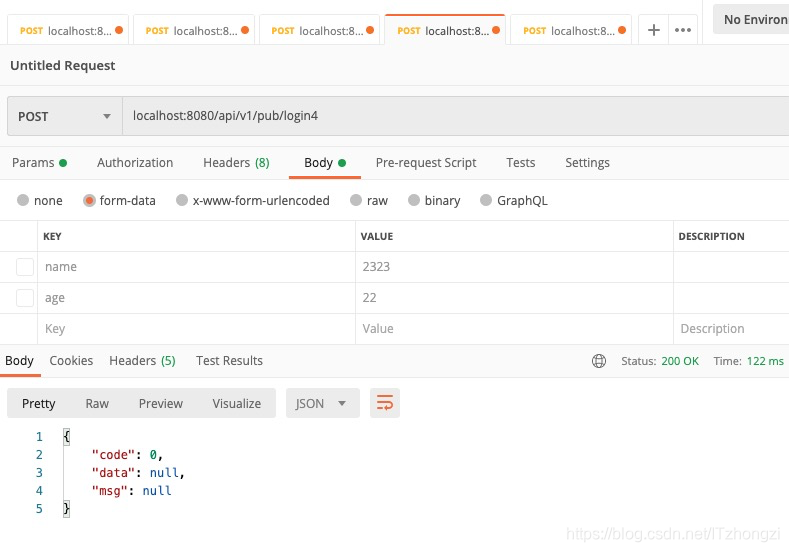
Task: Click the VALUE column header
Action: 376,236
